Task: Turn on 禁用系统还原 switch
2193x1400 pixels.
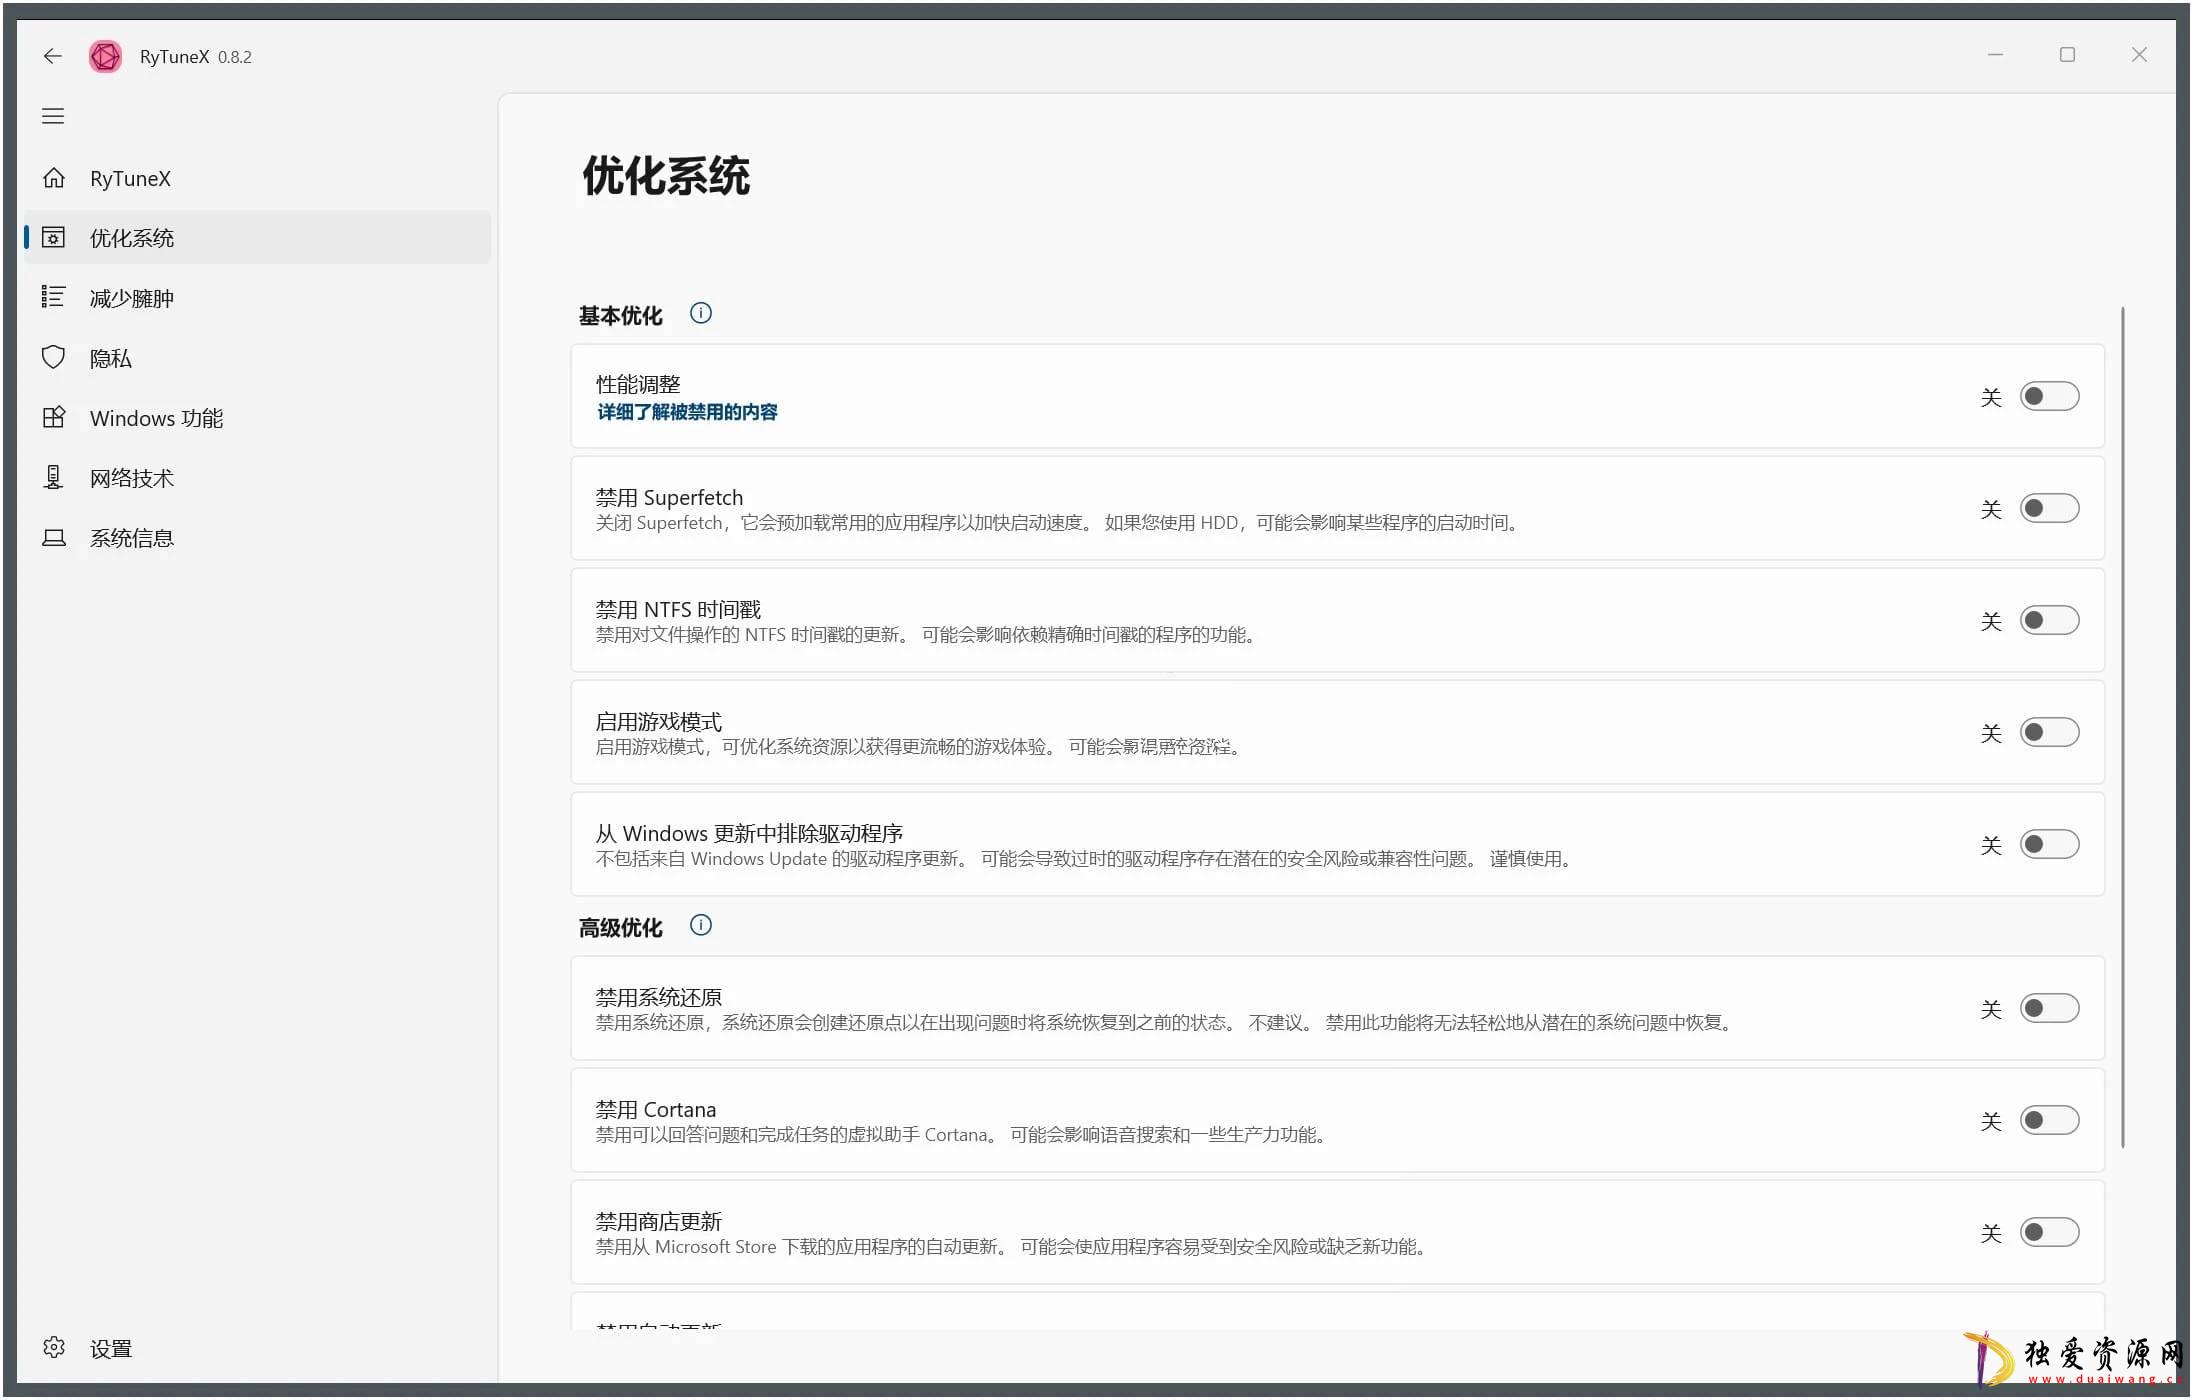Action: click(2049, 1008)
